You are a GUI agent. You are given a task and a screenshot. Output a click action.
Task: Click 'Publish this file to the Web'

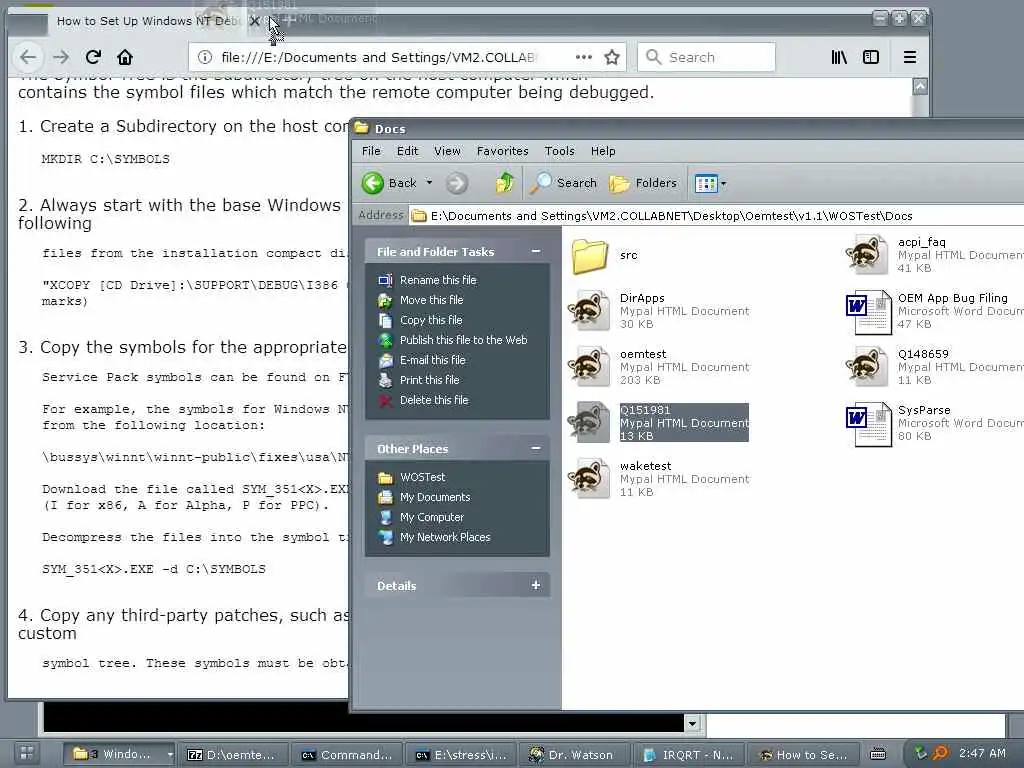[x=453, y=340]
